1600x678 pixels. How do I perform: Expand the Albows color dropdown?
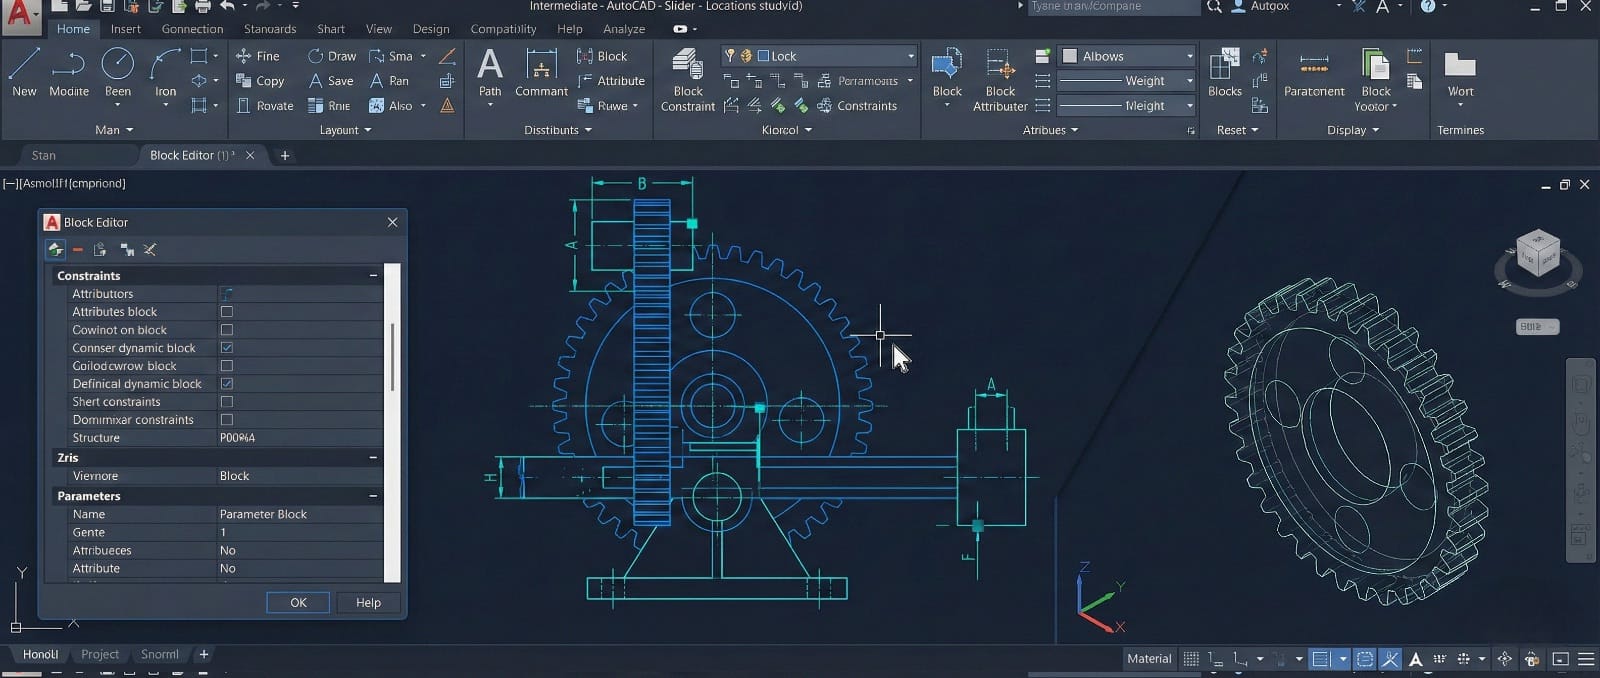[1188, 56]
